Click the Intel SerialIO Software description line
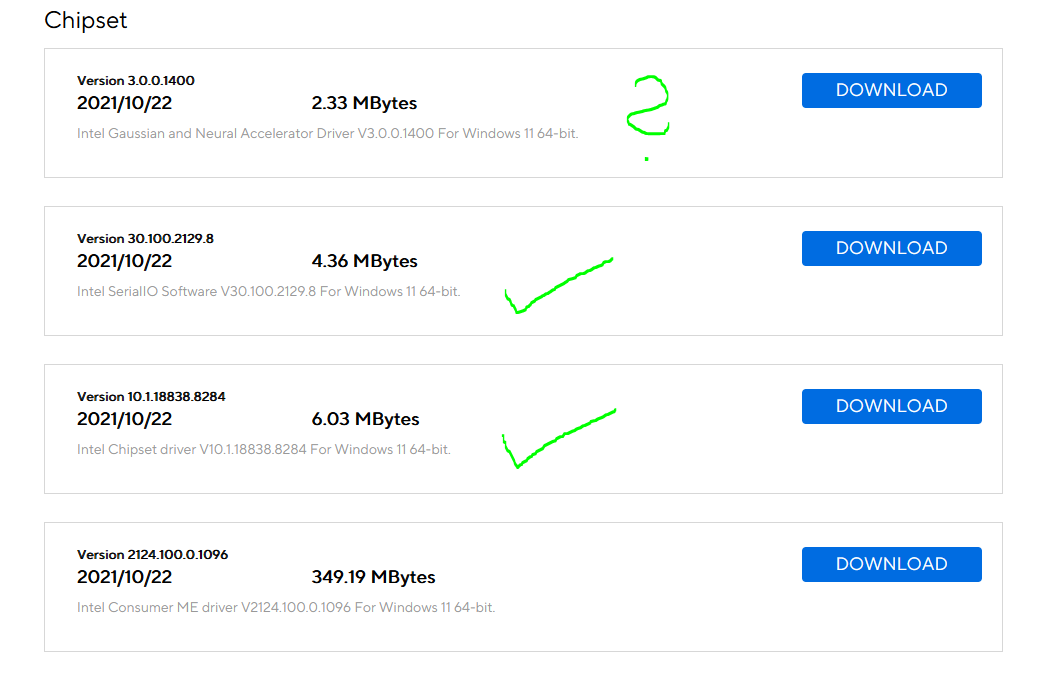Screen dimensions: 1047x677 pos(268,292)
